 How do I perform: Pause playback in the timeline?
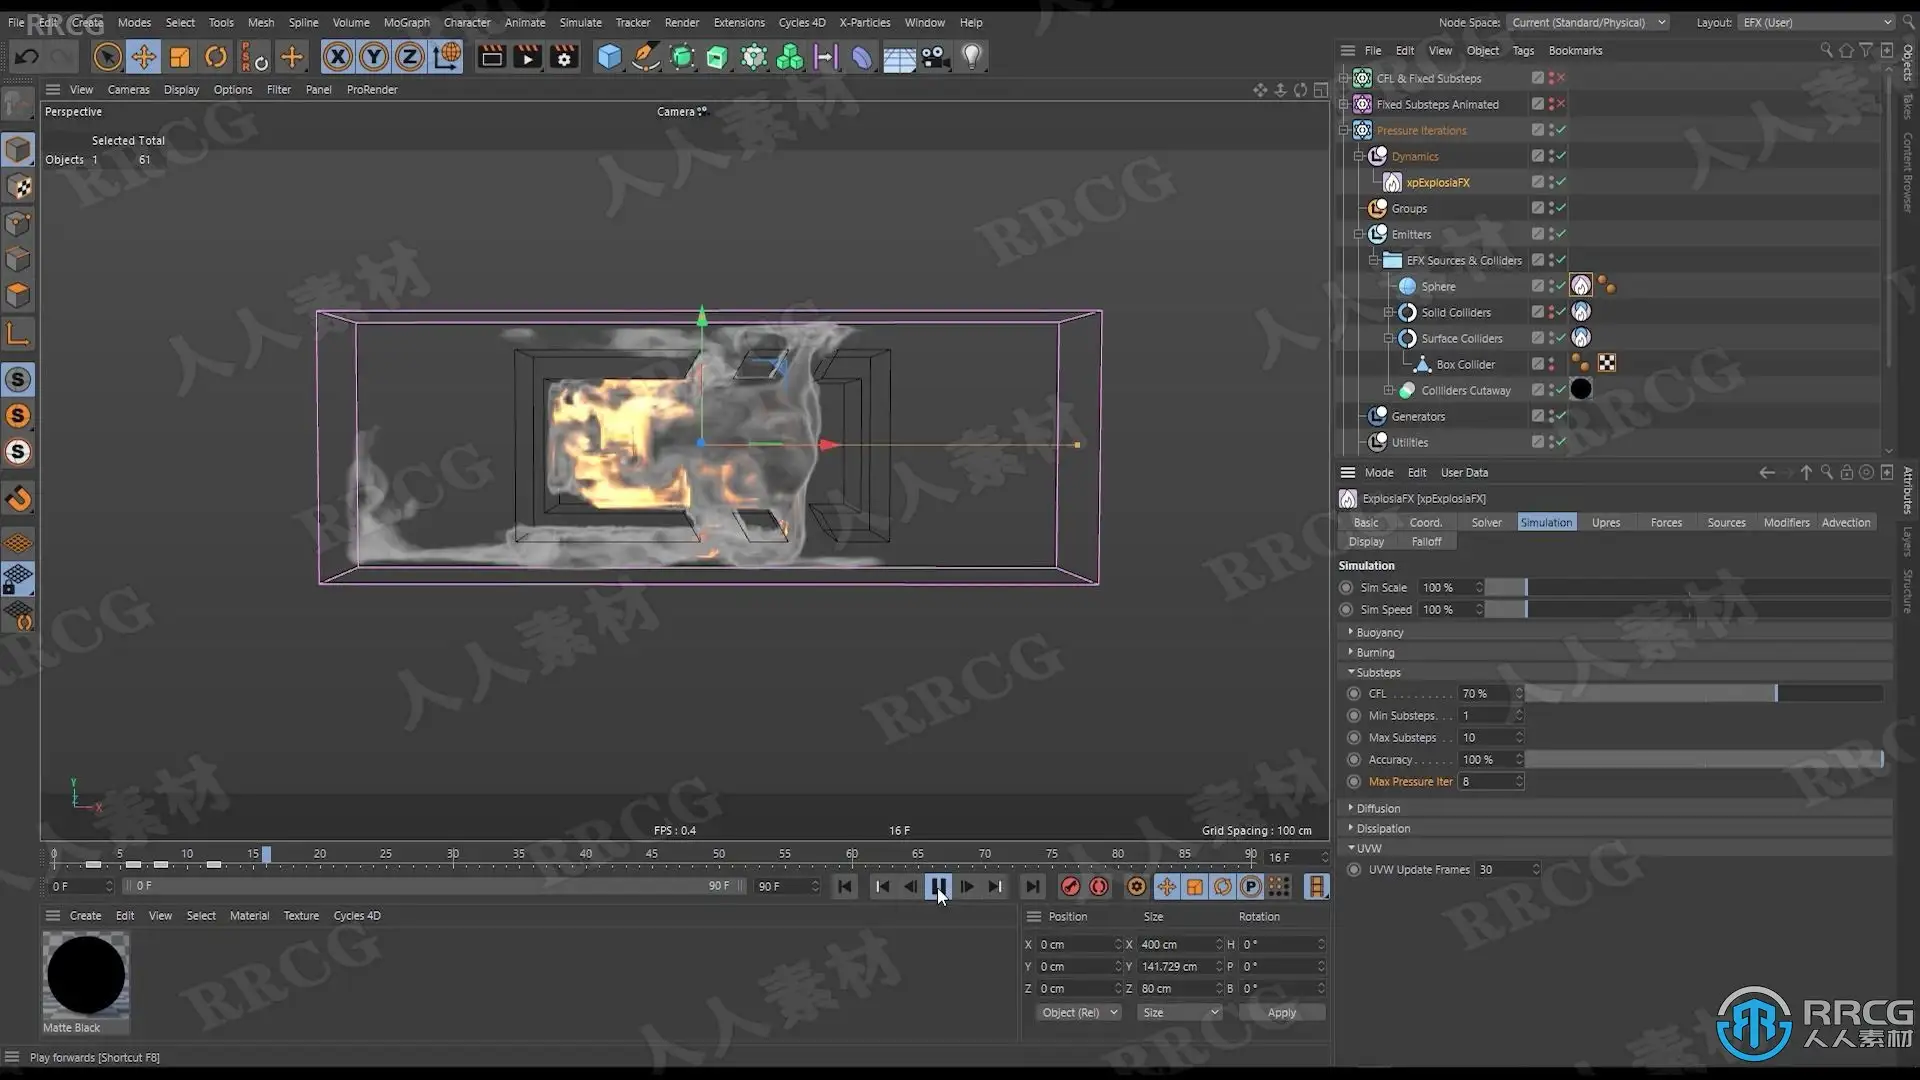[938, 886]
